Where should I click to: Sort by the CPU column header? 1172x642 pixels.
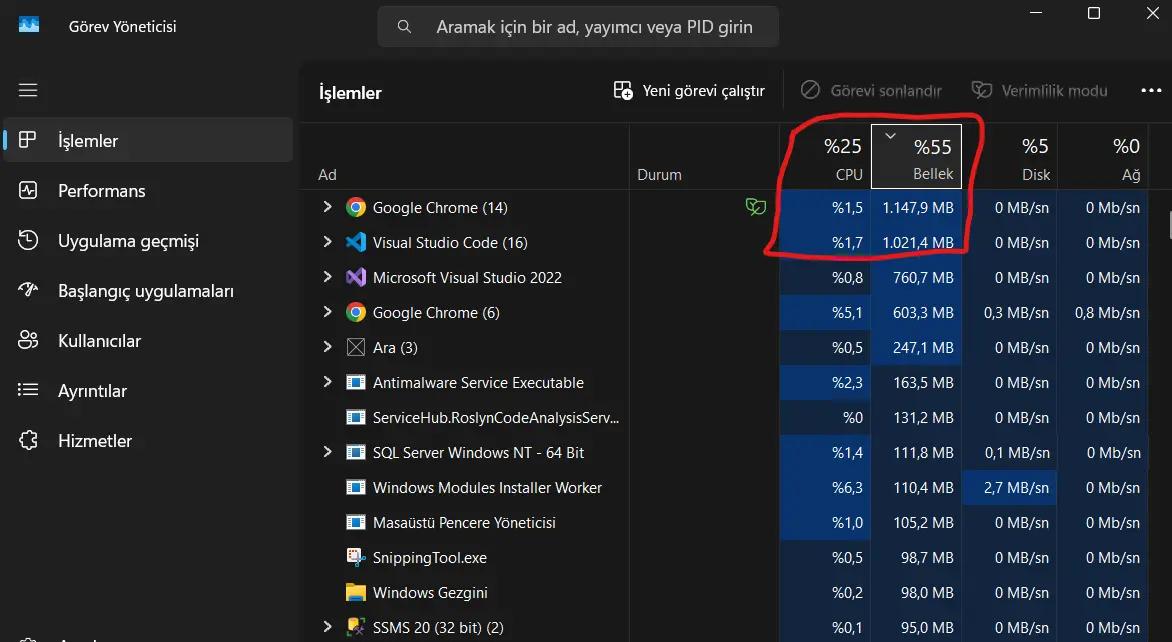coord(825,157)
